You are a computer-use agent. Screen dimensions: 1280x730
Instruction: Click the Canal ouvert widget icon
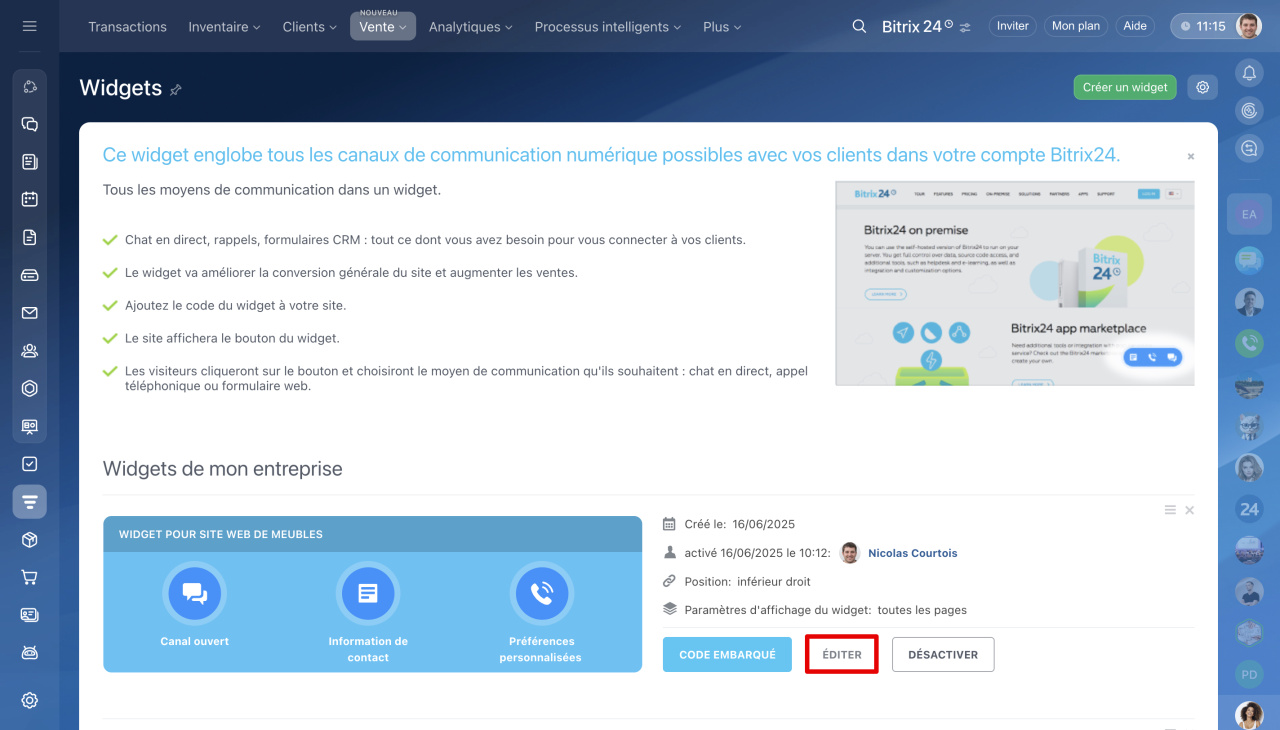pyautogui.click(x=194, y=593)
